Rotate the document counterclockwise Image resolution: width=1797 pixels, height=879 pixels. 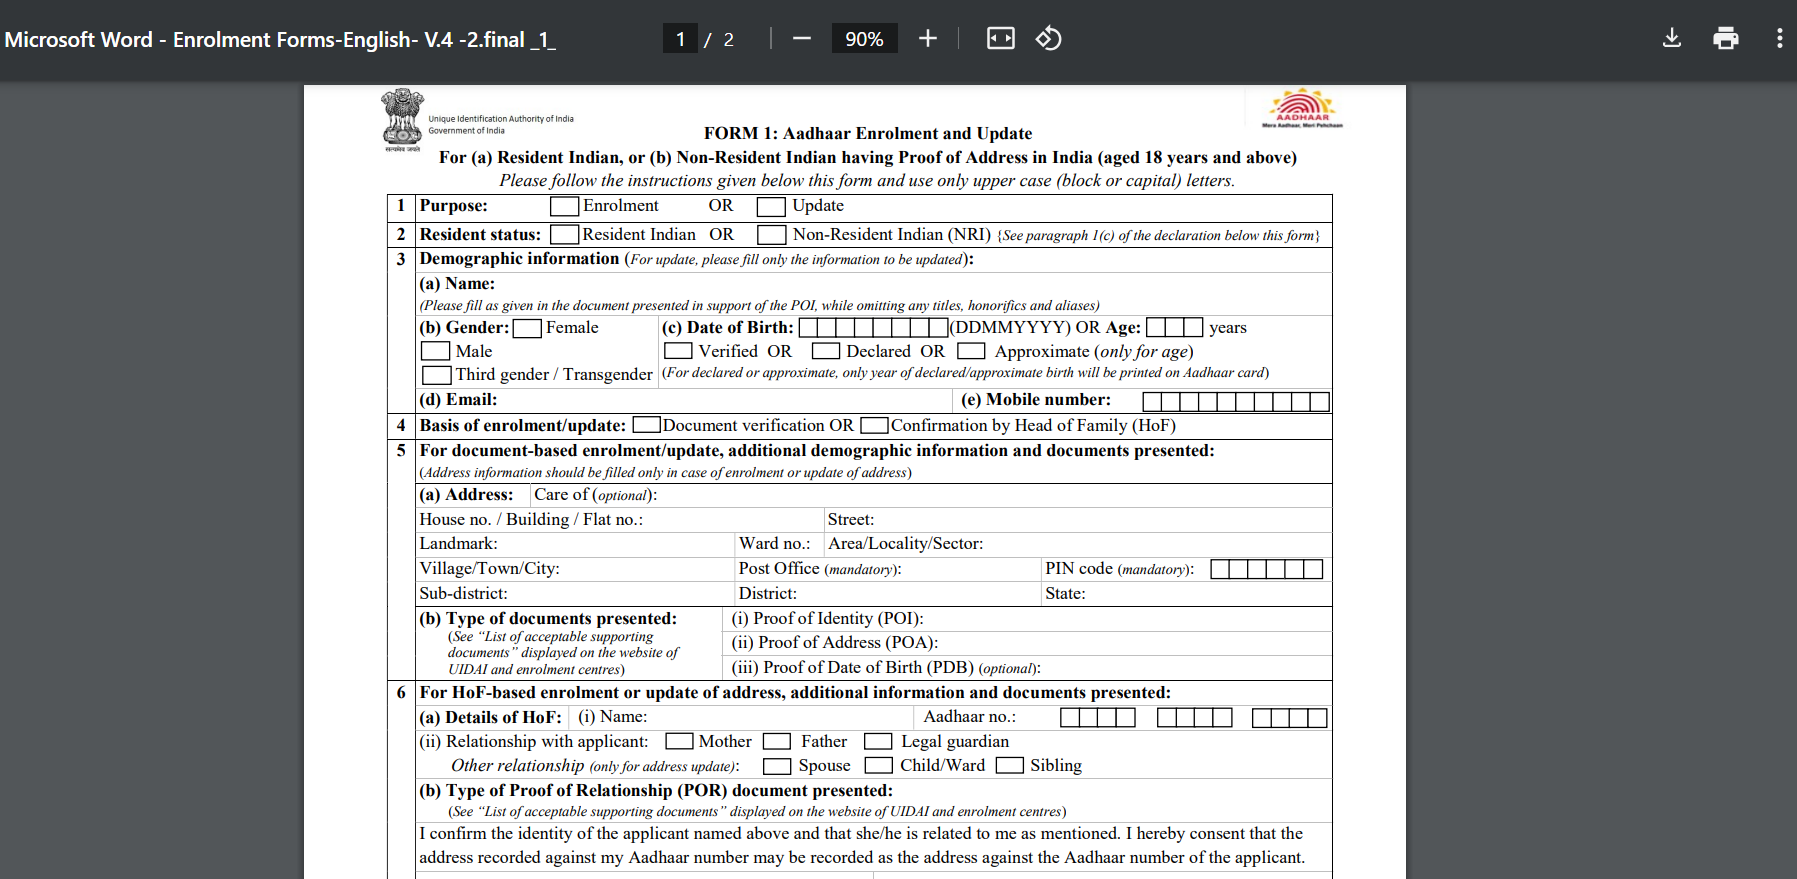coord(1048,39)
